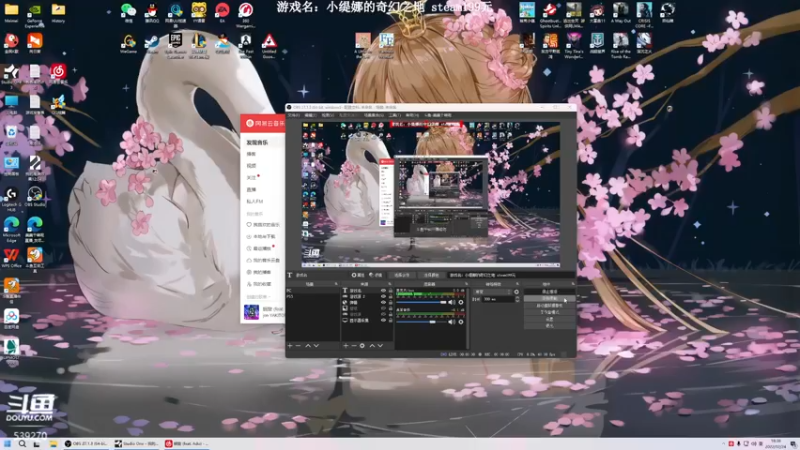Open OBS 工具 (Tools) menu
800x450 pixels.
[395, 115]
